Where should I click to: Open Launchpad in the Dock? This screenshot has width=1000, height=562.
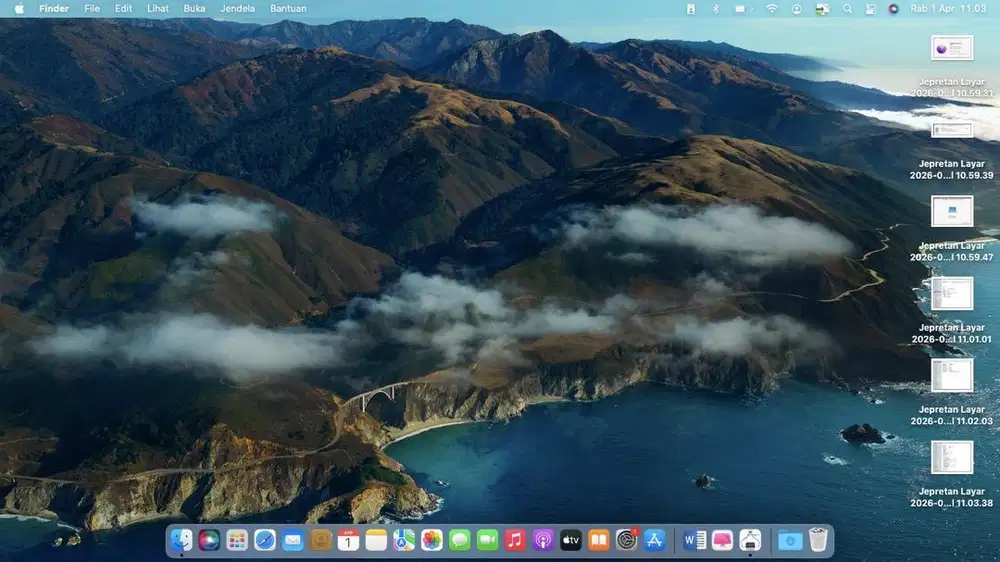point(237,540)
